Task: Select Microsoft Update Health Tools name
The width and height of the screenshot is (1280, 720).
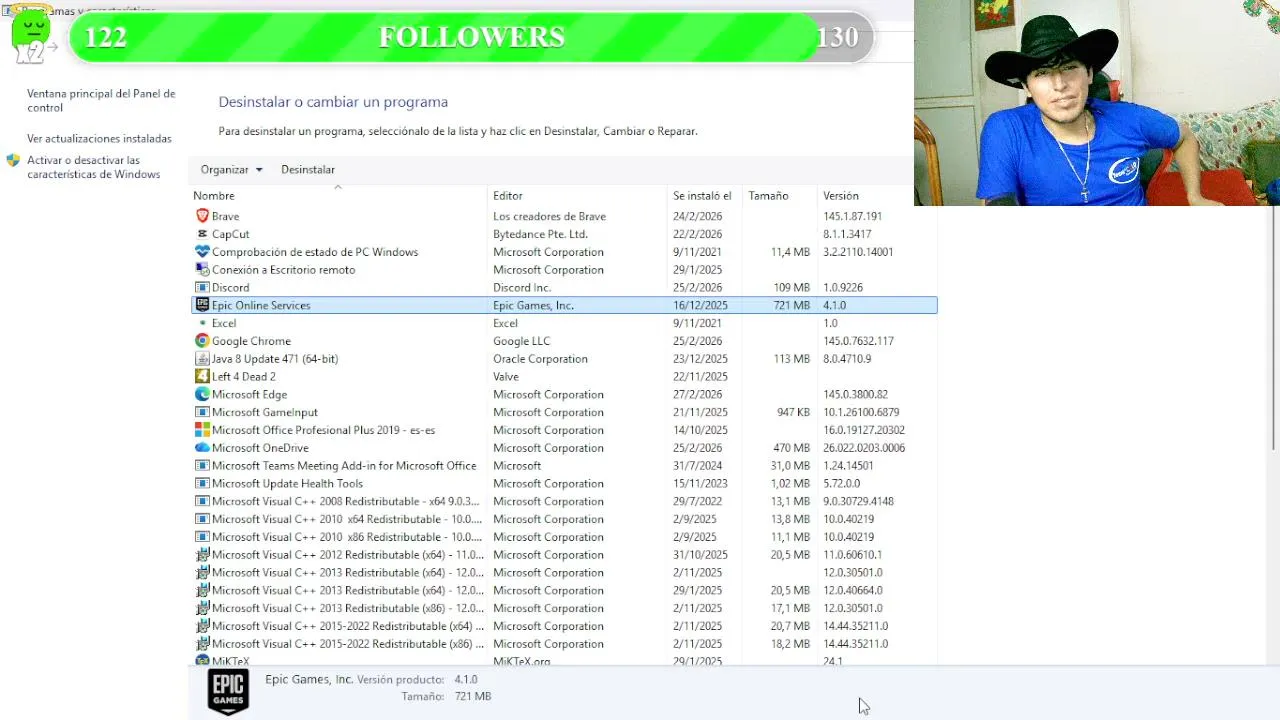Action: 287,484
